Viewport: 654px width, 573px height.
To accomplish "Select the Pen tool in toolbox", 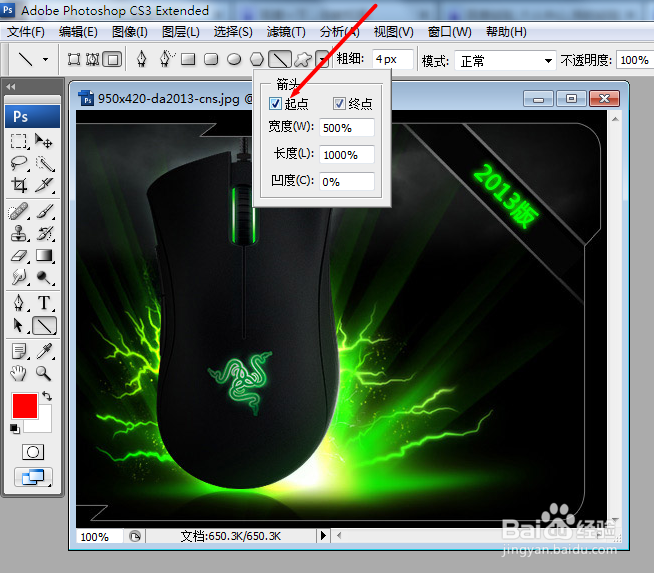I will [19, 303].
